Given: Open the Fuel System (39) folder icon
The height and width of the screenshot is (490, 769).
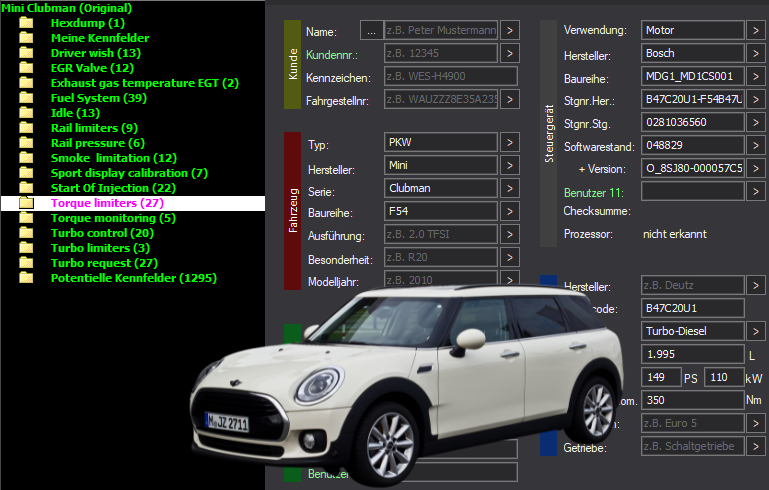Looking at the screenshot, I should [26, 98].
